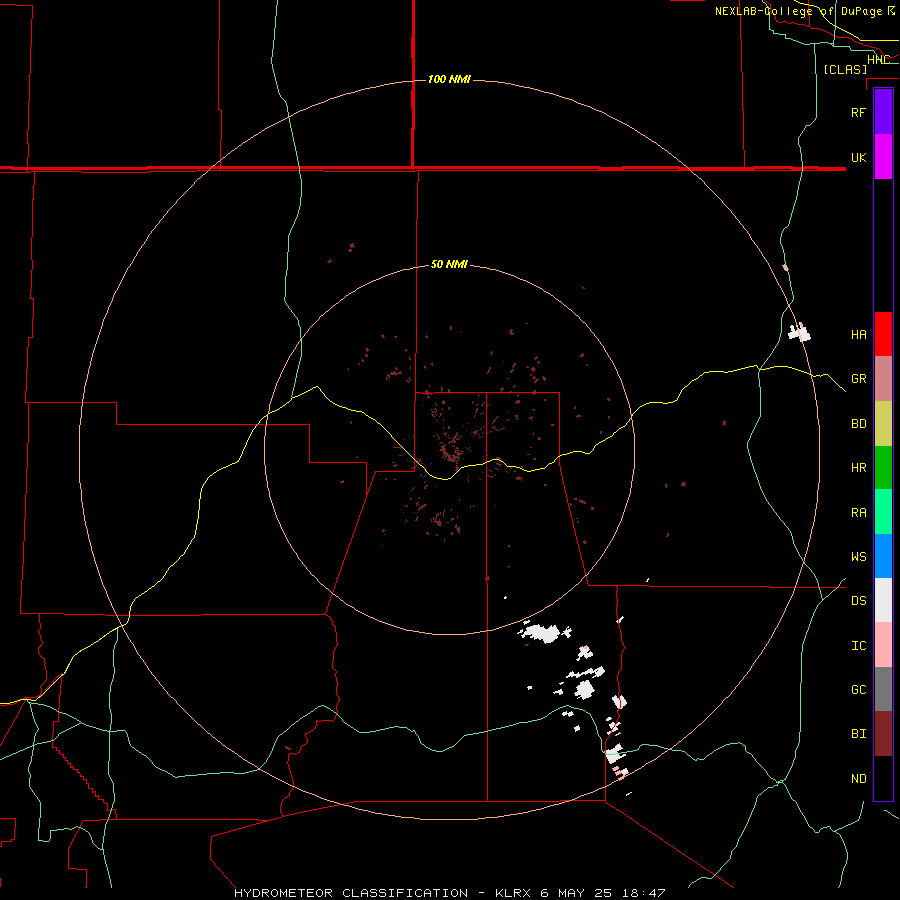Choose the mint green RA legend swatch
The image size is (900, 900).
(x=883, y=512)
